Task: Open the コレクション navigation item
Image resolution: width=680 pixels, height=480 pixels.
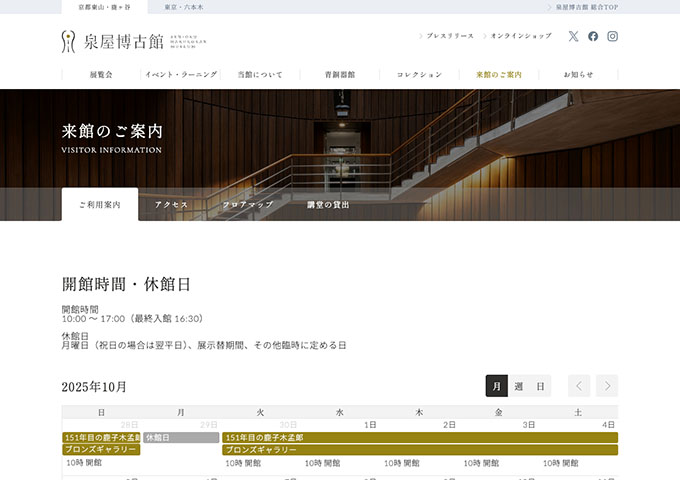Action: click(419, 75)
